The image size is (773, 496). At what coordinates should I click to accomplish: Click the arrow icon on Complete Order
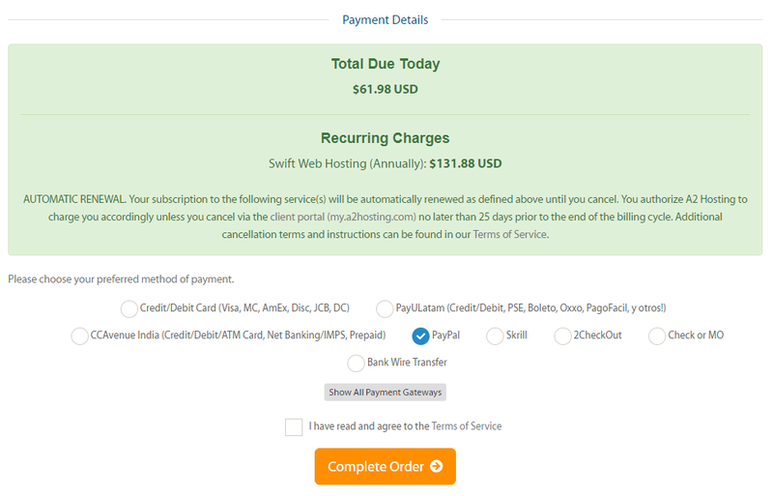436,467
